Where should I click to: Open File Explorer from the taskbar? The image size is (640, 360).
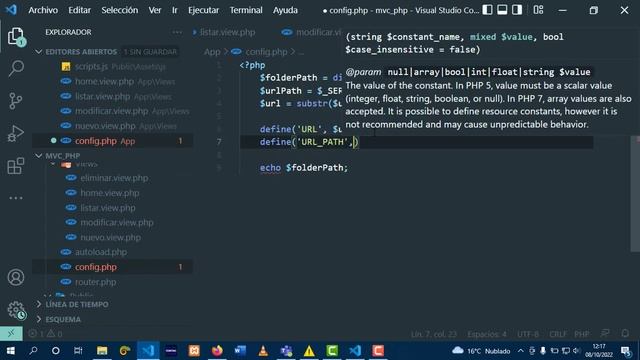pos(102,351)
